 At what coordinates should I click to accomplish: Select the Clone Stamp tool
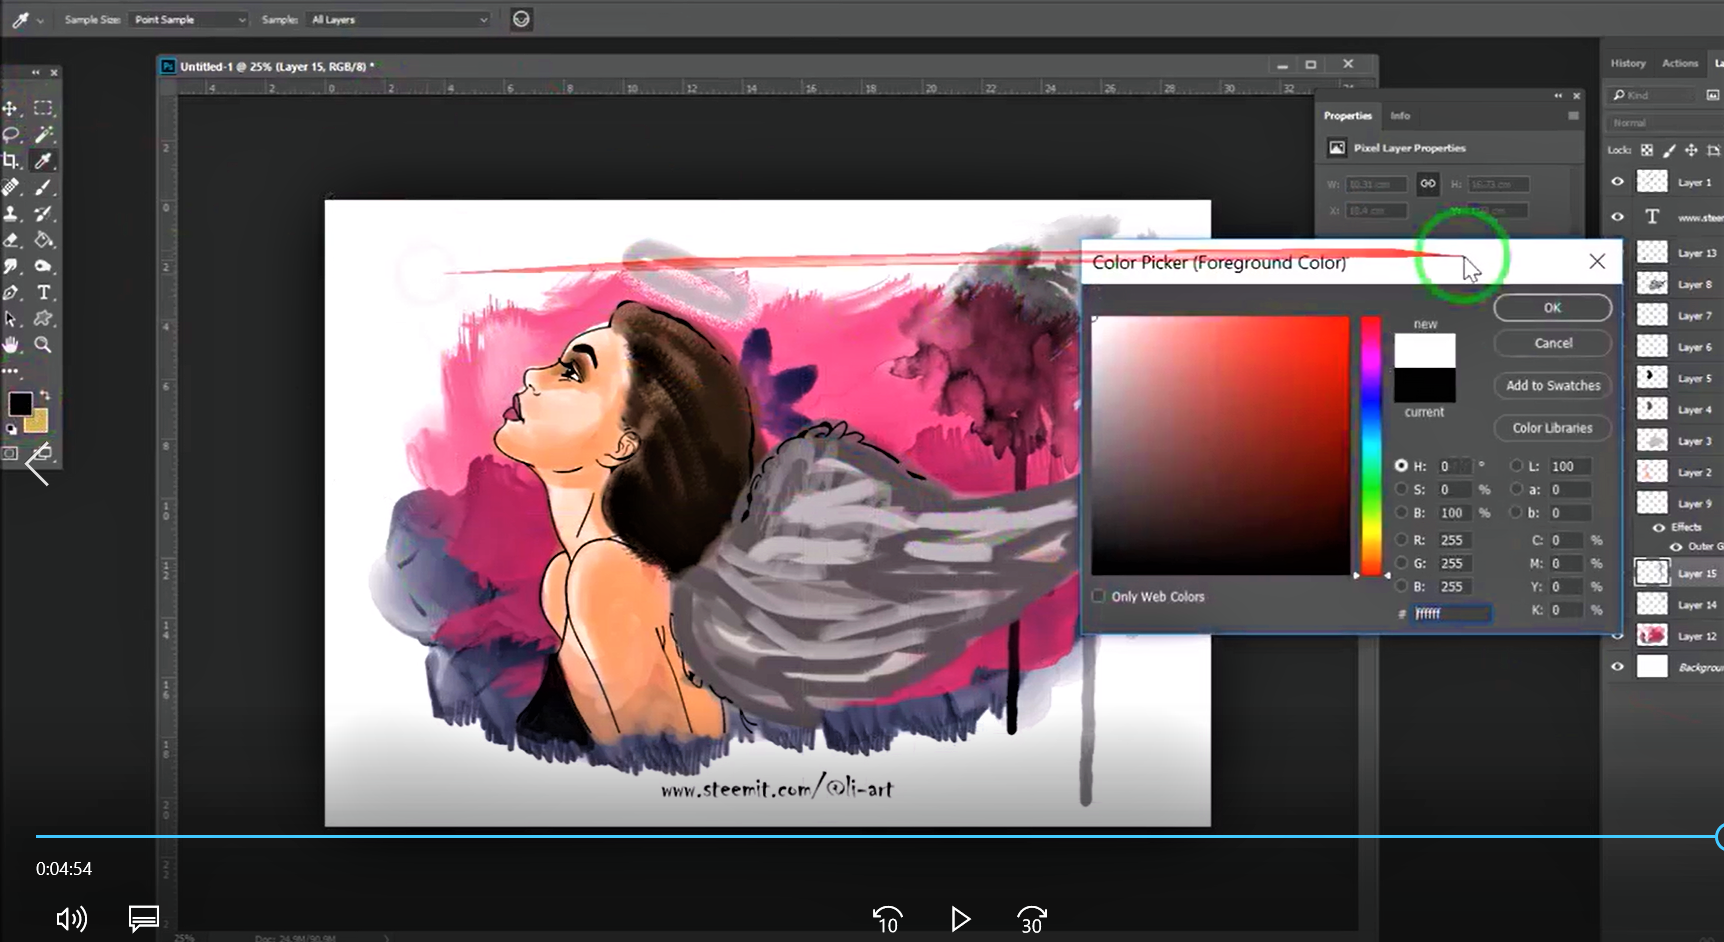click(x=10, y=213)
